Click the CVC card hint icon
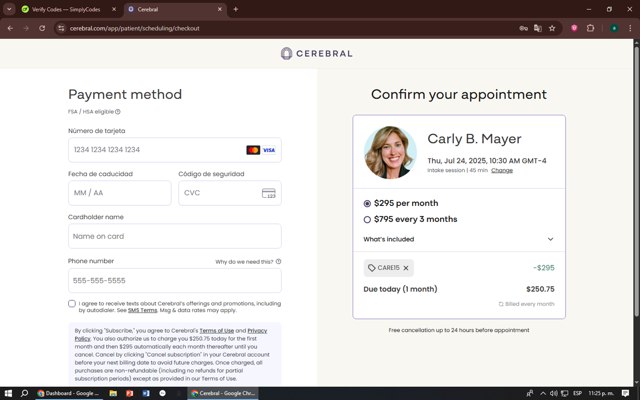This screenshot has width=640, height=400. point(269,193)
